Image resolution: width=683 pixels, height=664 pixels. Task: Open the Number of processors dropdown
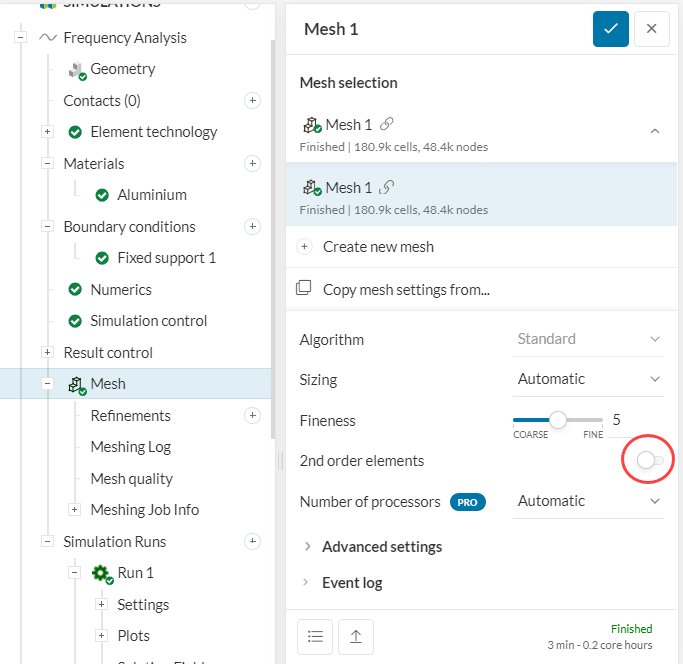point(588,501)
